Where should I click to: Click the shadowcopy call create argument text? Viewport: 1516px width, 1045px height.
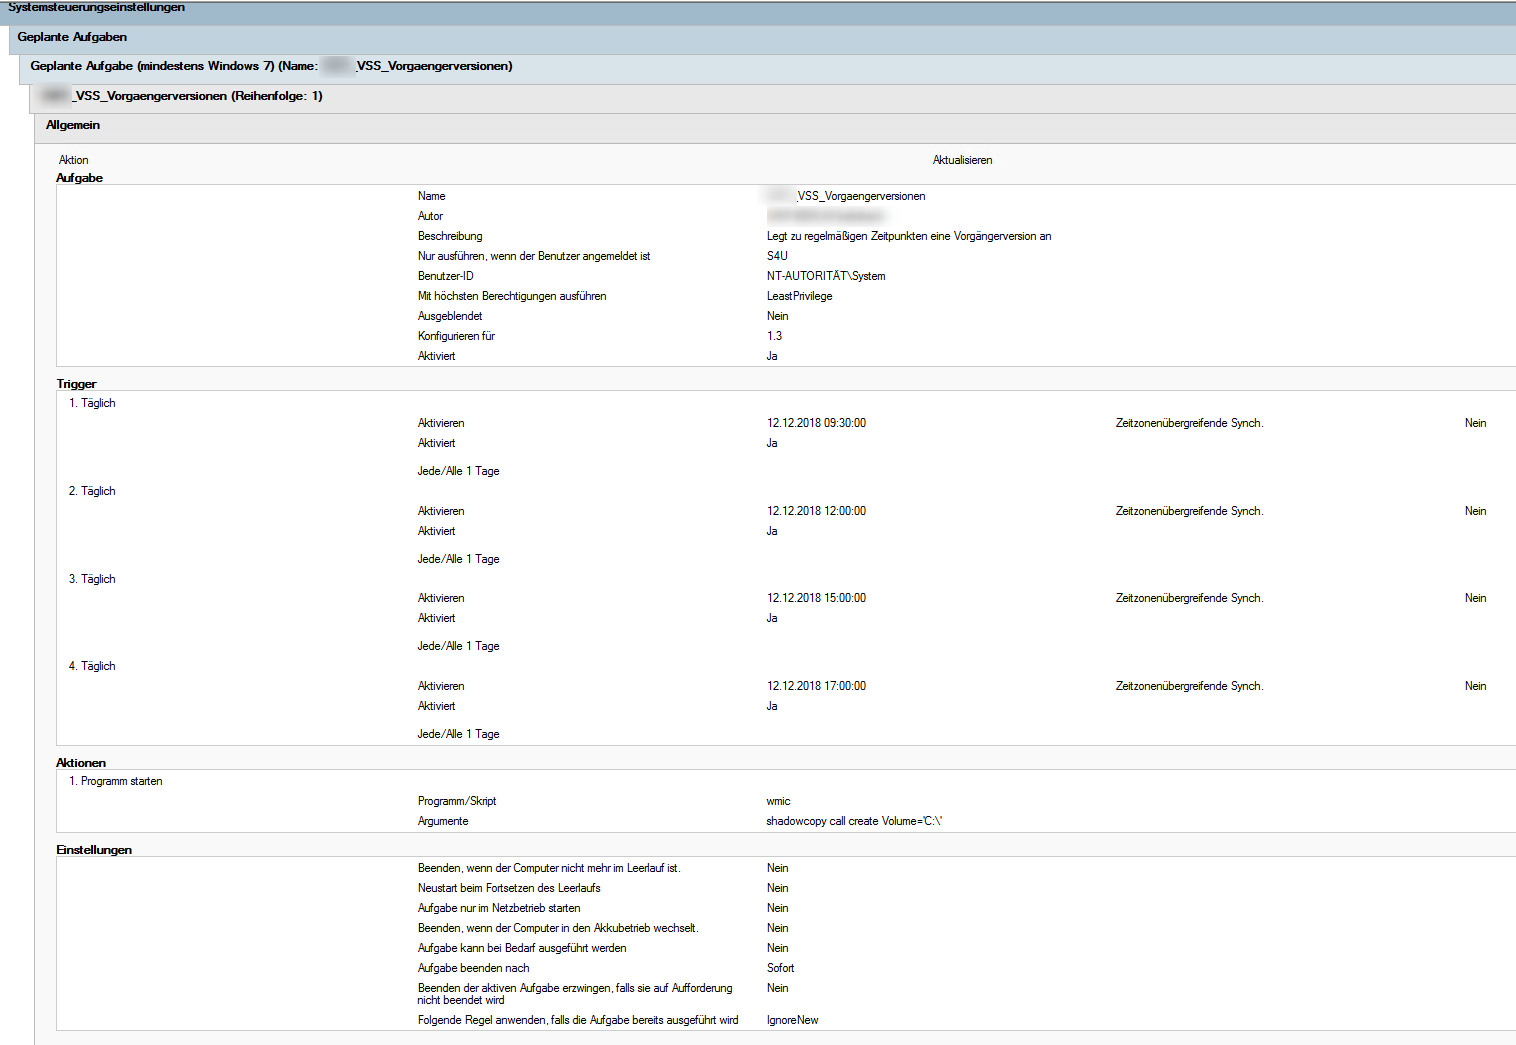(x=854, y=821)
